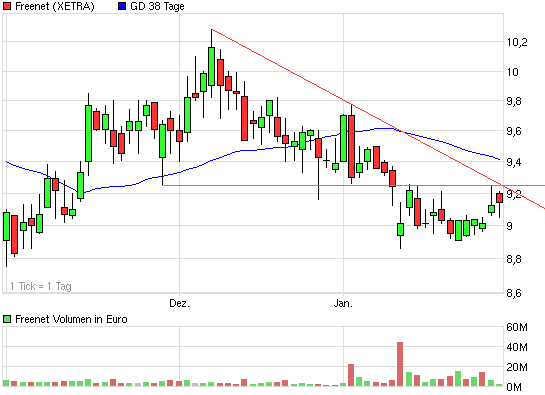Click the 10 price axis label
Image resolution: width=545 pixels, height=395 pixels.
(x=512, y=72)
